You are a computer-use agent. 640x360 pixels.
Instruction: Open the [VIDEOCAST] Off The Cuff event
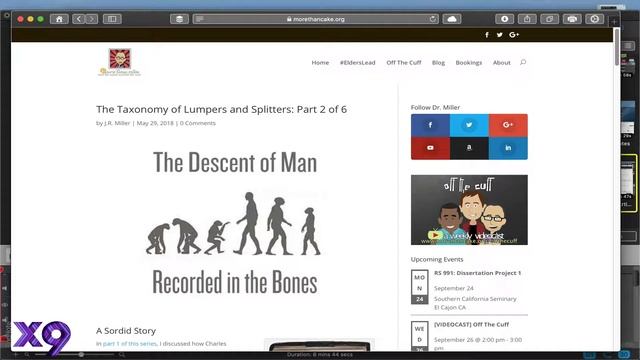tap(471, 324)
